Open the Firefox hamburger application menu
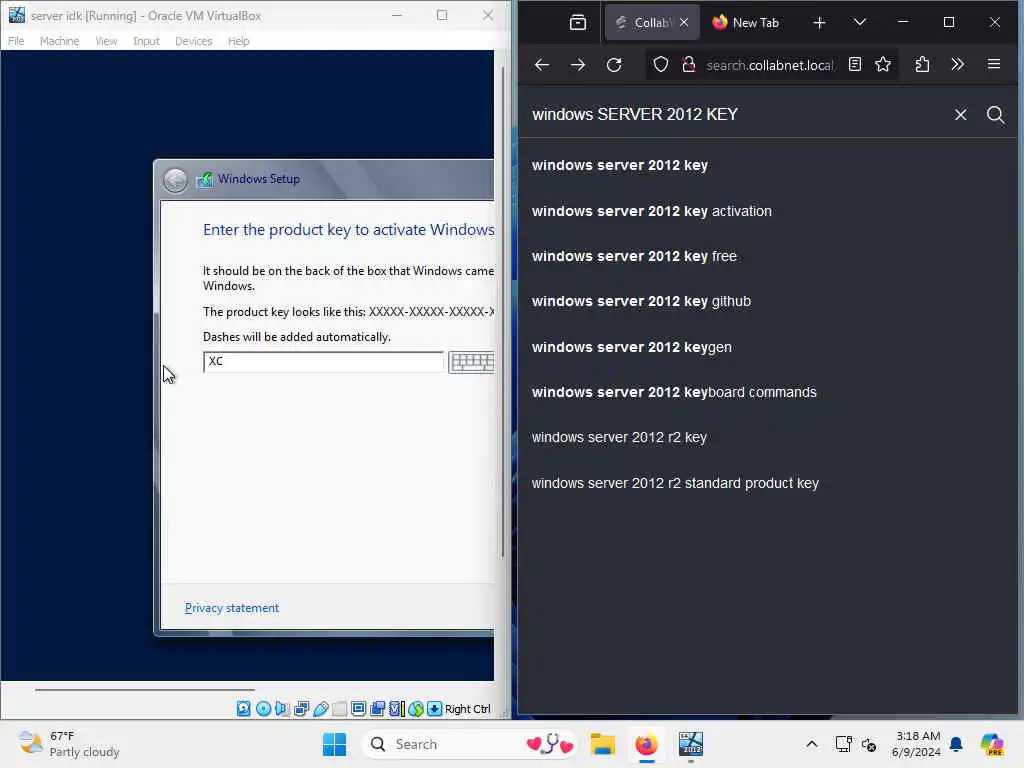 click(x=994, y=64)
